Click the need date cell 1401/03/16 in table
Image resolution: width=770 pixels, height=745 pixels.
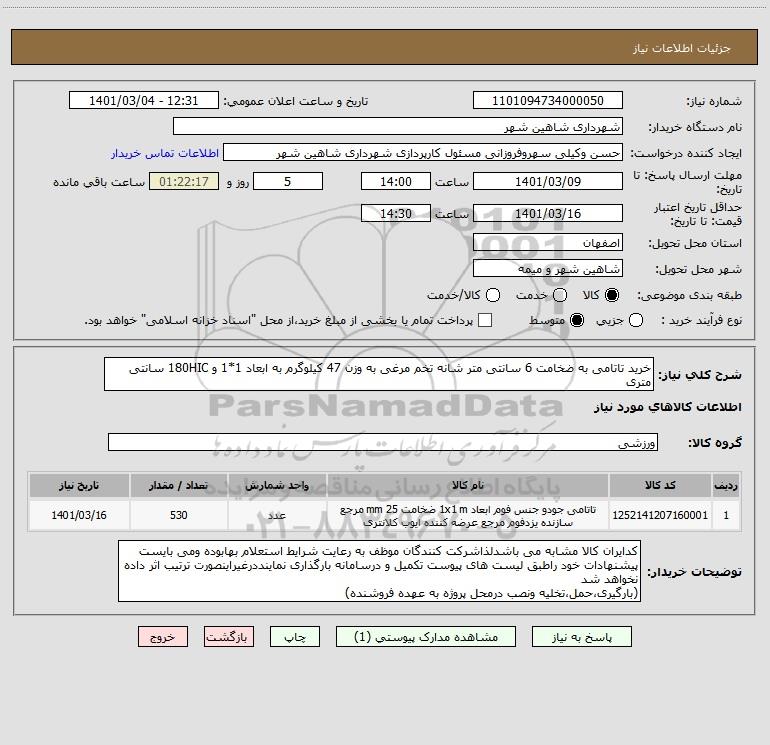point(79,515)
